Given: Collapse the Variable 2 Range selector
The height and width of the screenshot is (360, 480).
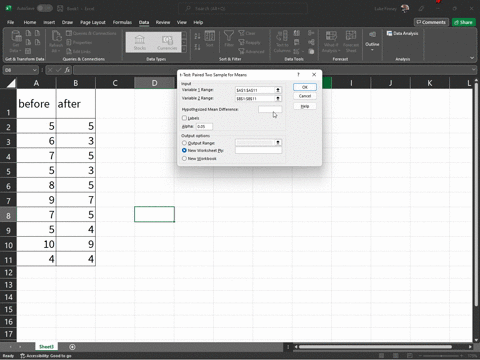Looking at the screenshot, I should 278,98.
